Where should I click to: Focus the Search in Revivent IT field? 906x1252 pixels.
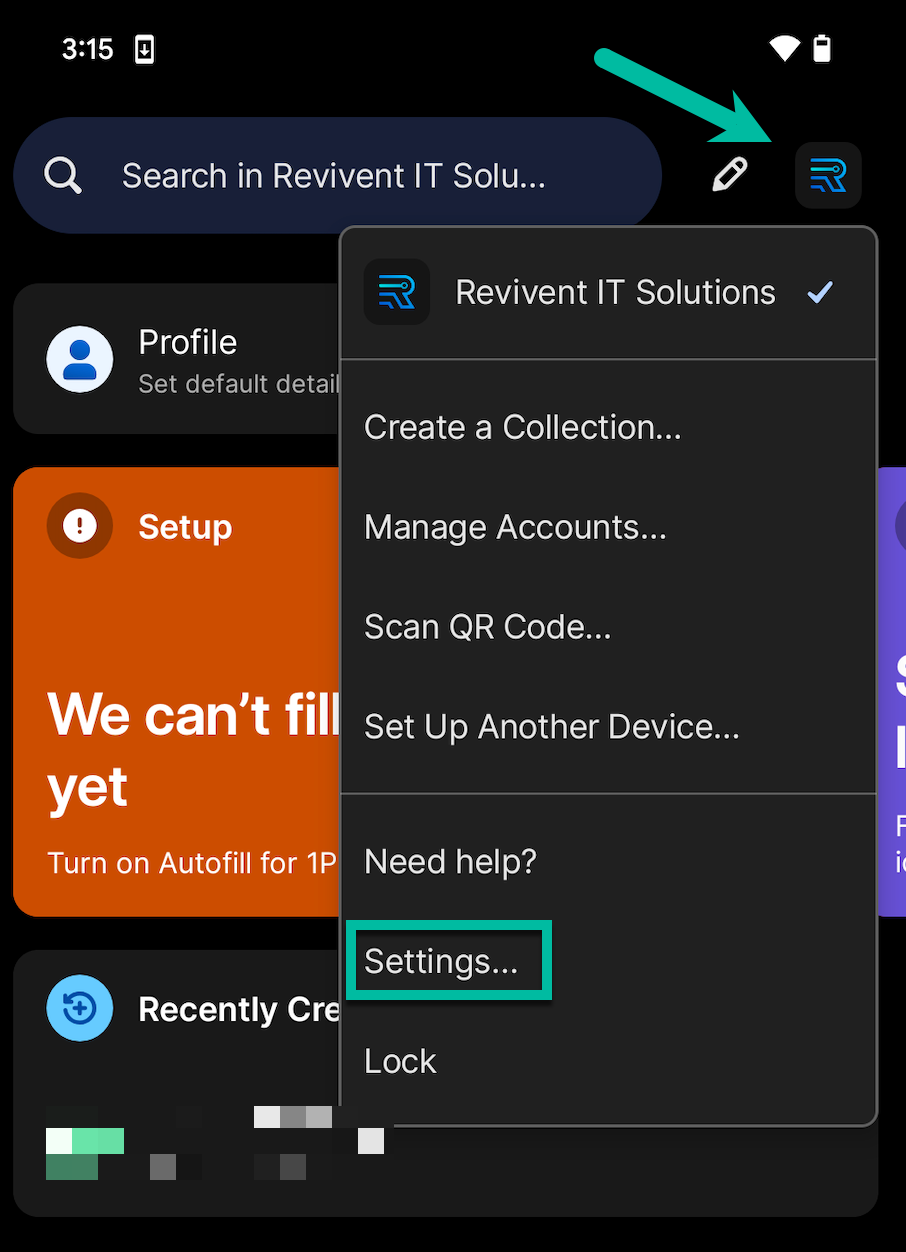coord(337,176)
